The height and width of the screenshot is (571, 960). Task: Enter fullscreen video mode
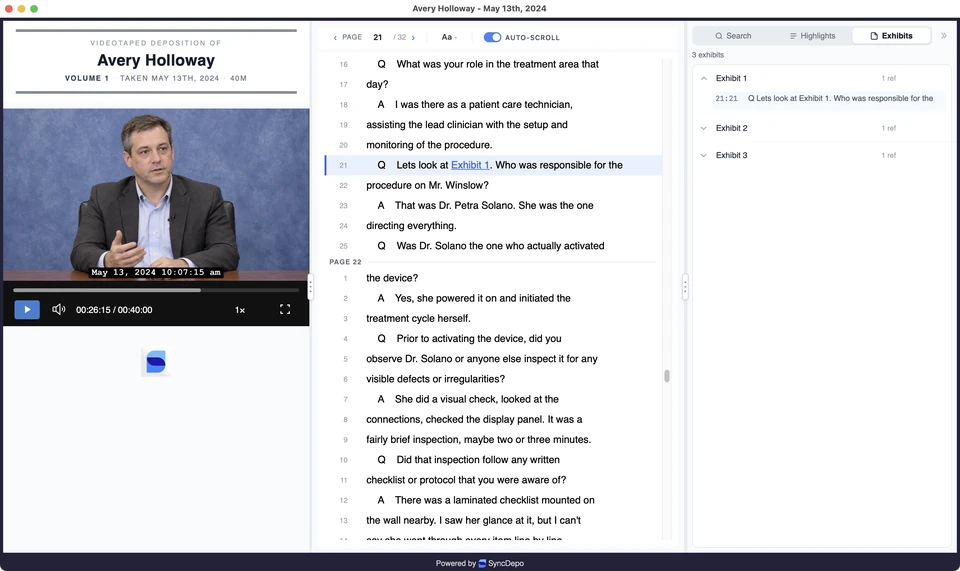click(285, 310)
